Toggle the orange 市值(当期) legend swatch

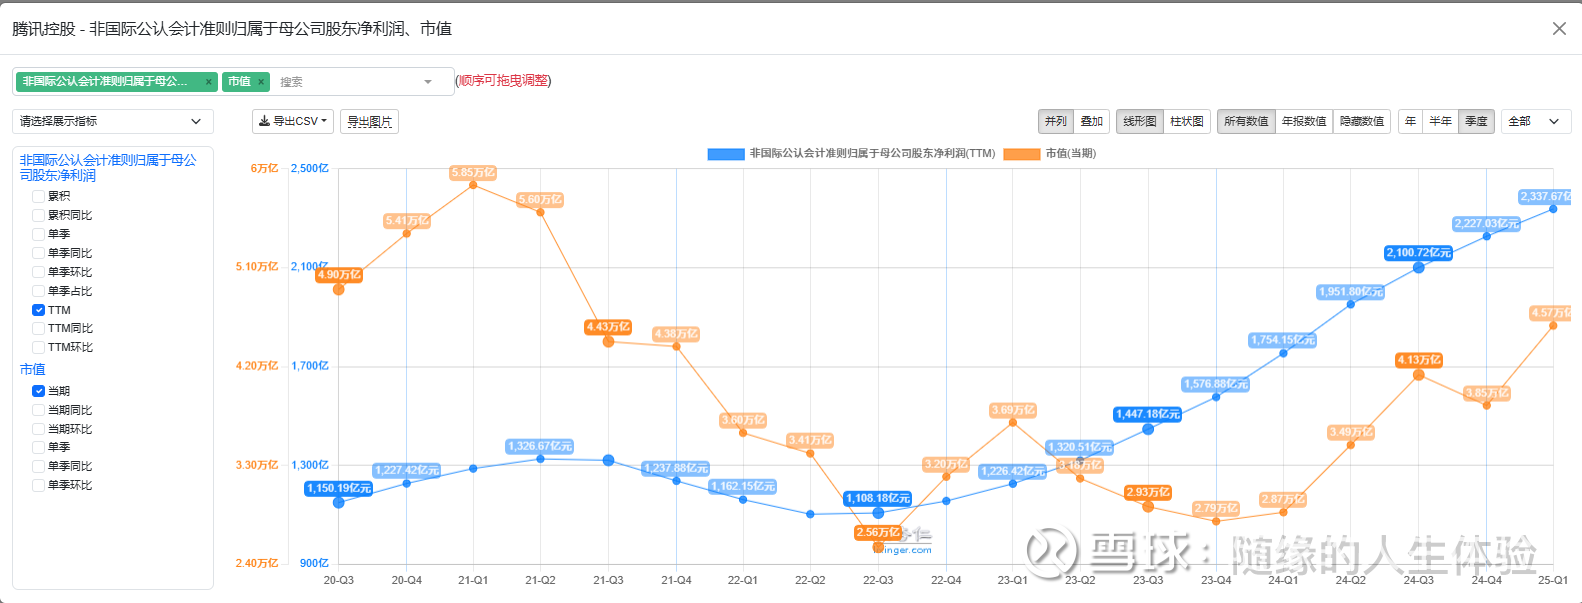(1022, 154)
